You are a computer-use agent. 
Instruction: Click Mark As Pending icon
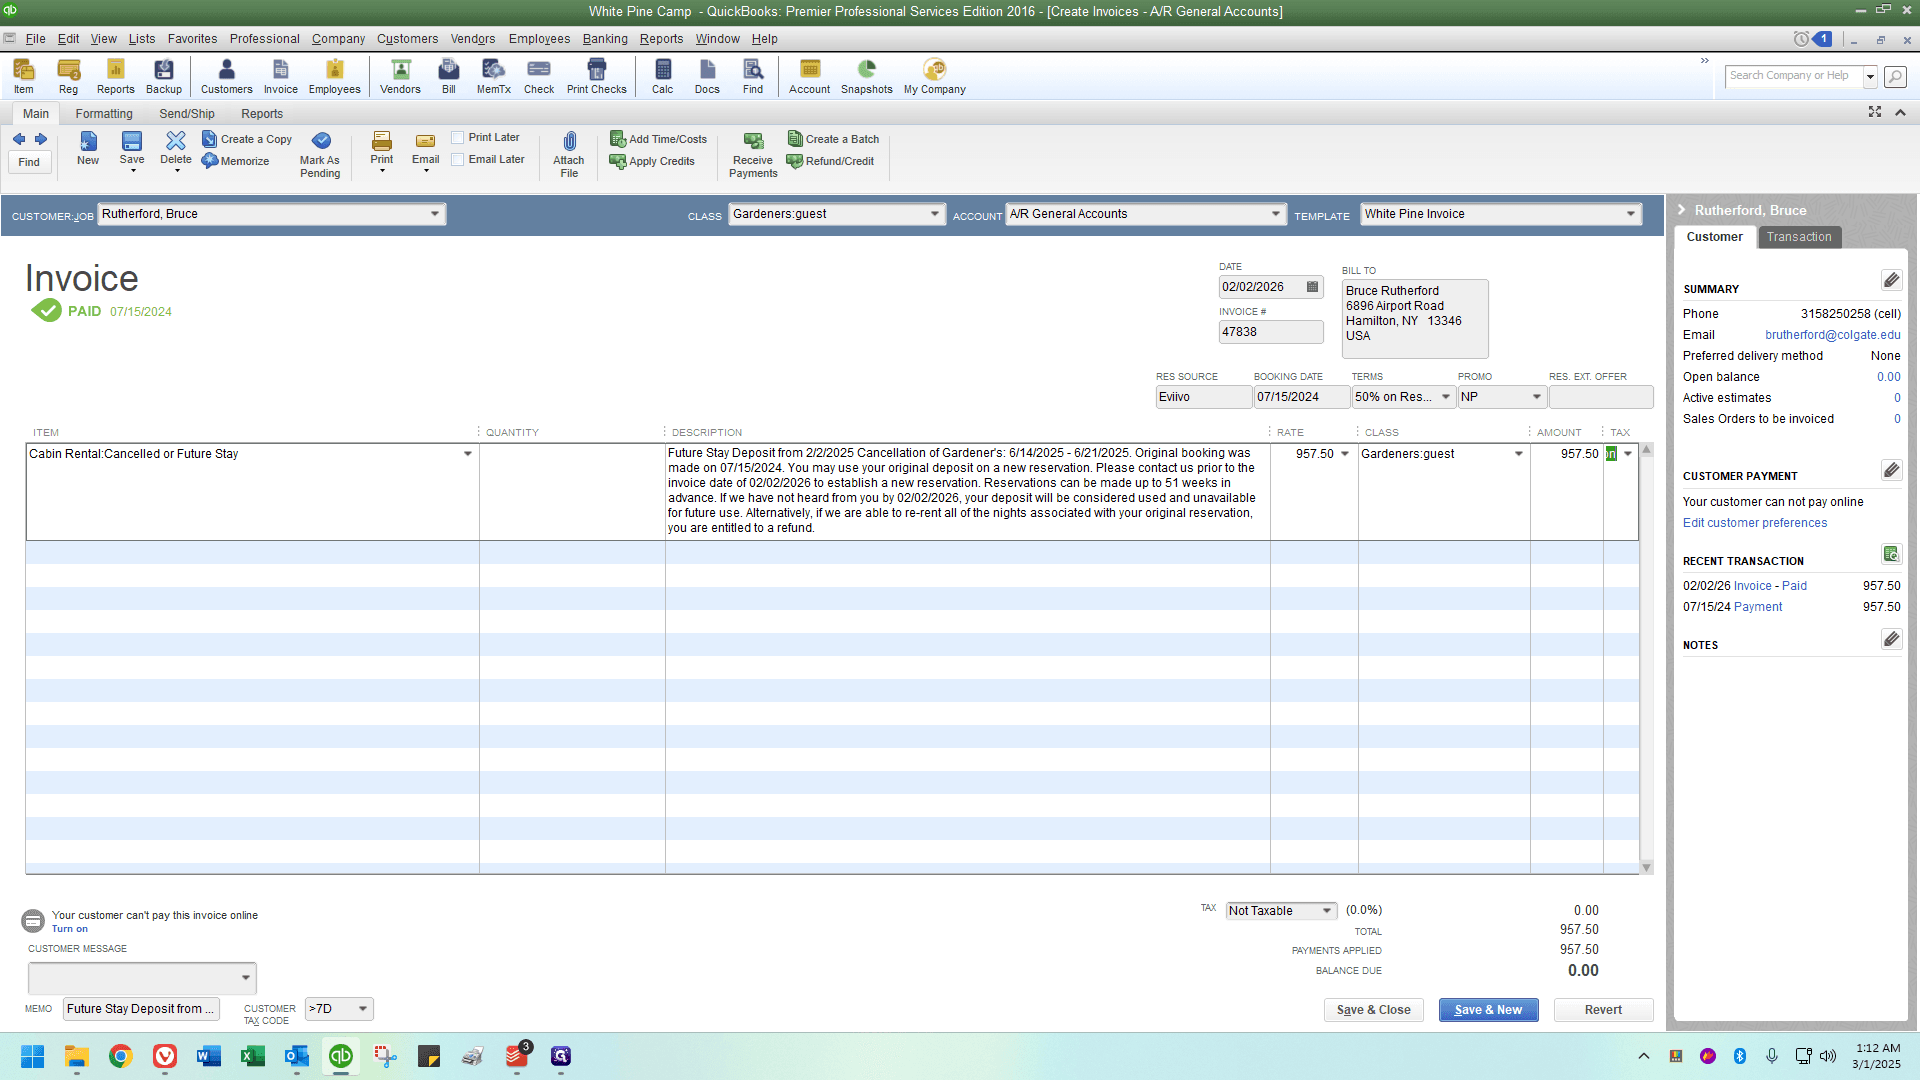pyautogui.click(x=320, y=155)
